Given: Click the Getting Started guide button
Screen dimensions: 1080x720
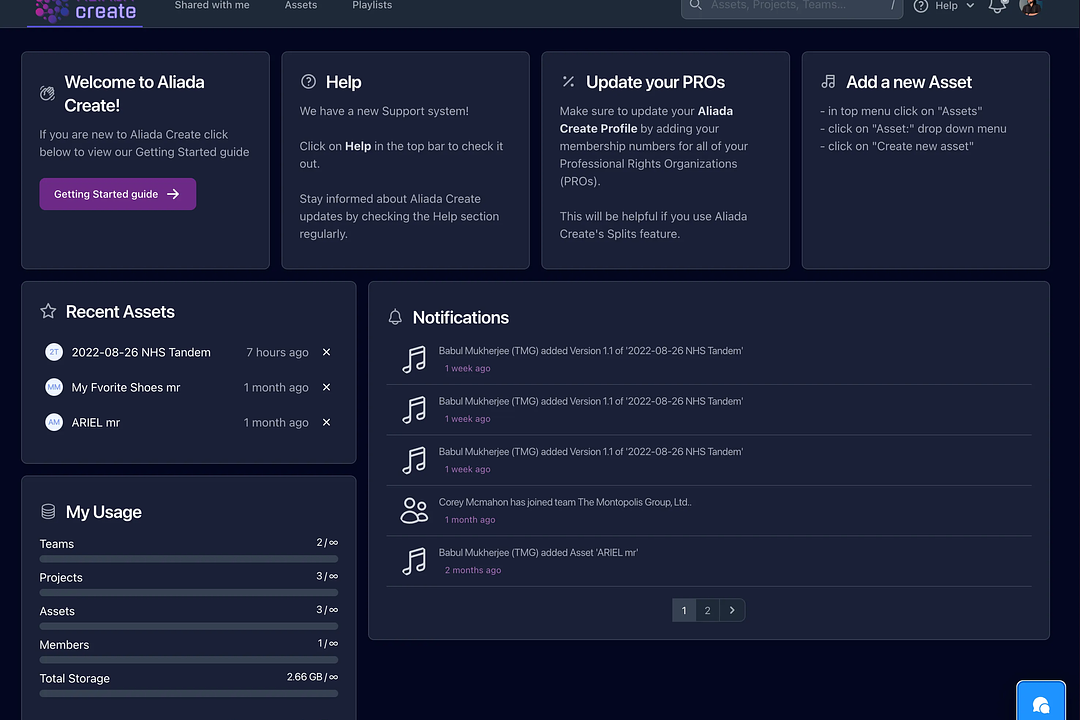Looking at the screenshot, I should point(118,194).
